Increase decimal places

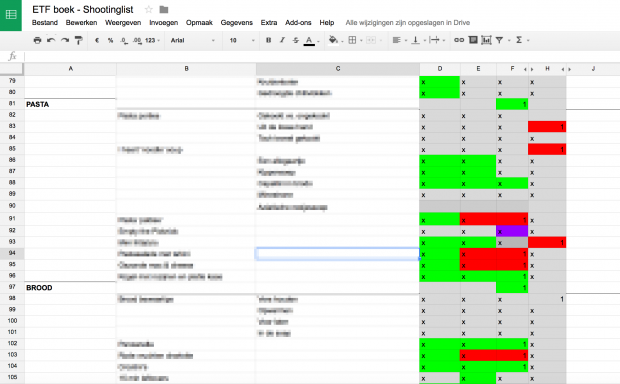tap(137, 40)
